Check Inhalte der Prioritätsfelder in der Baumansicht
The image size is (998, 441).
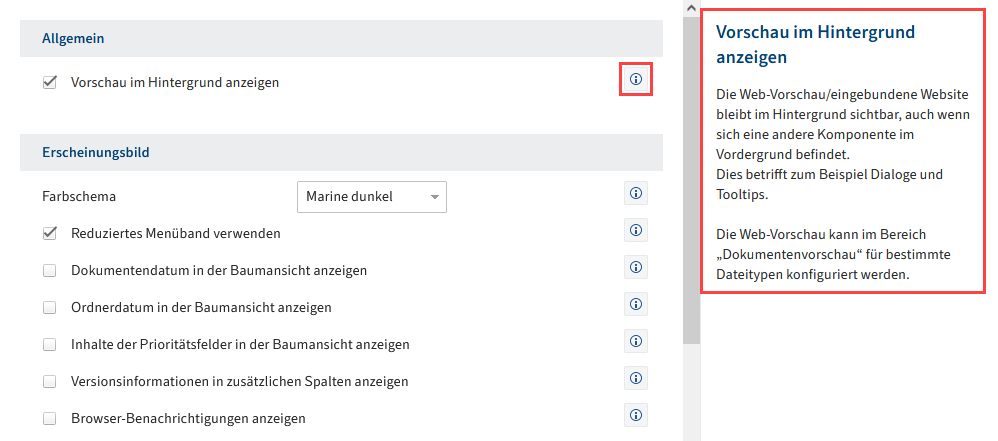coord(50,345)
